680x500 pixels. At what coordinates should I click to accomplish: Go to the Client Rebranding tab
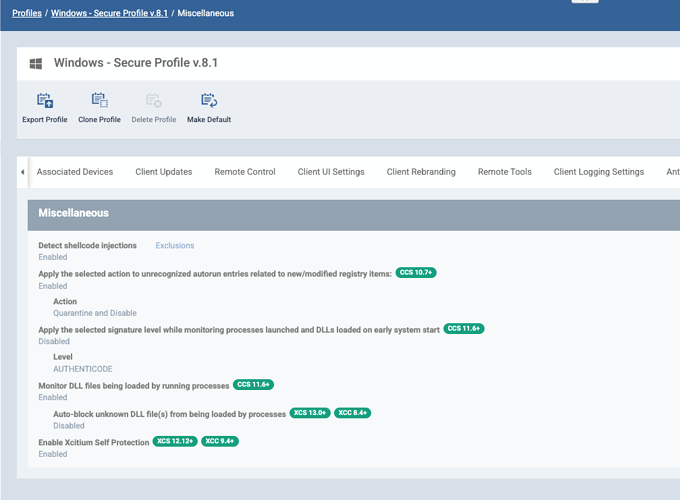click(x=421, y=172)
